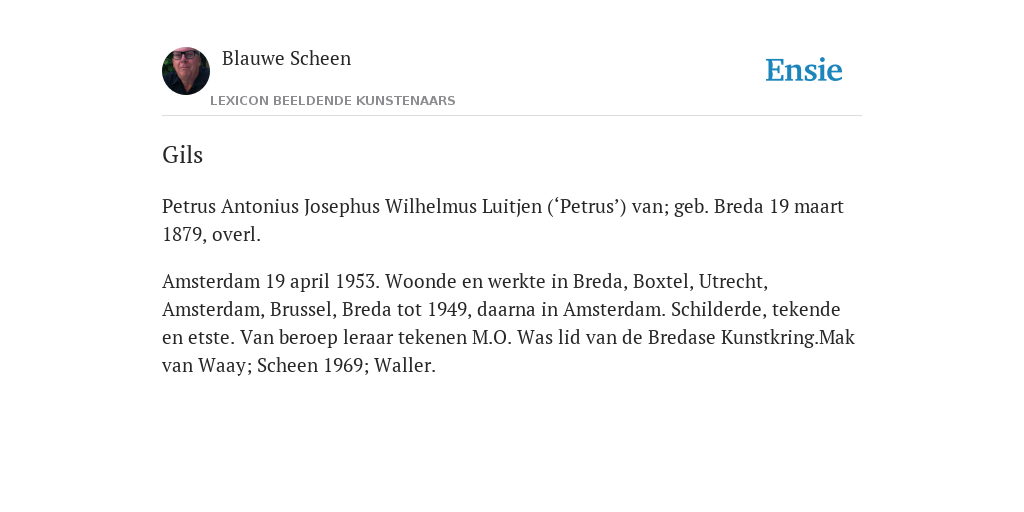Click the text Schilderde, tekende

pos(756,310)
